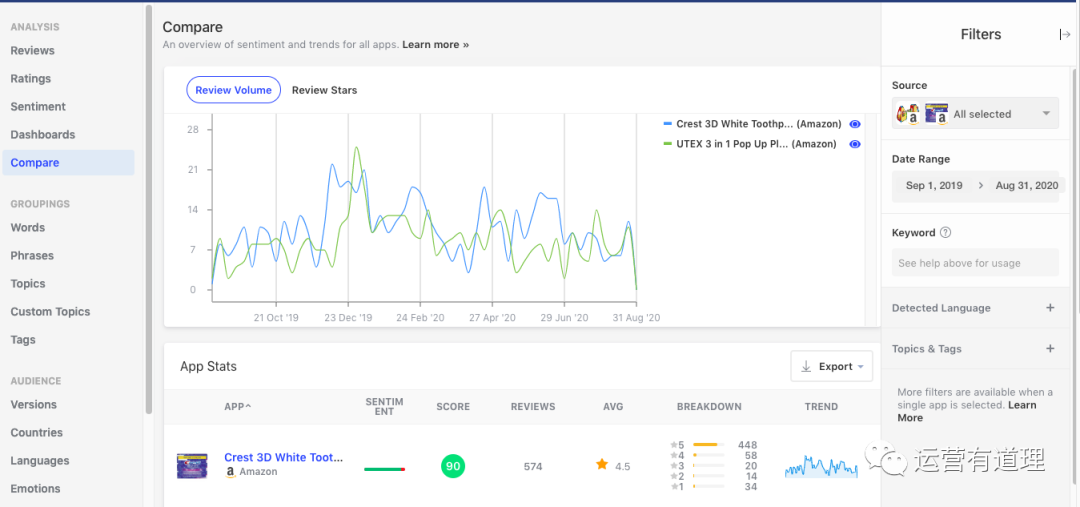Select the Review Volume toggle
This screenshot has width=1080, height=507.
click(x=233, y=90)
